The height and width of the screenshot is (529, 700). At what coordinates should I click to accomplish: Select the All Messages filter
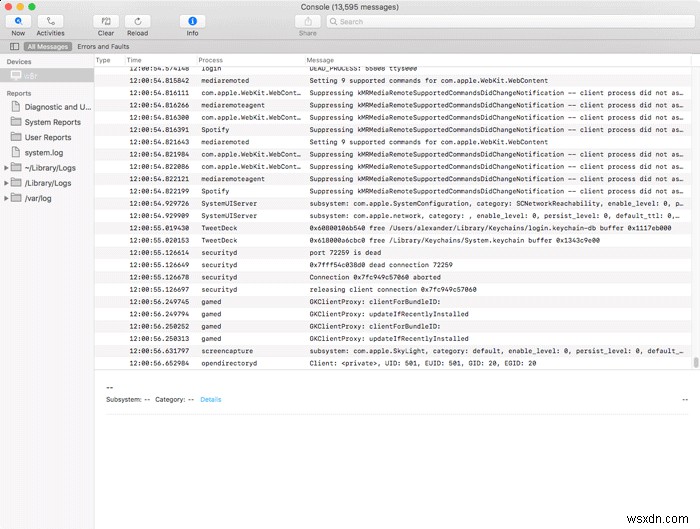[x=48, y=46]
